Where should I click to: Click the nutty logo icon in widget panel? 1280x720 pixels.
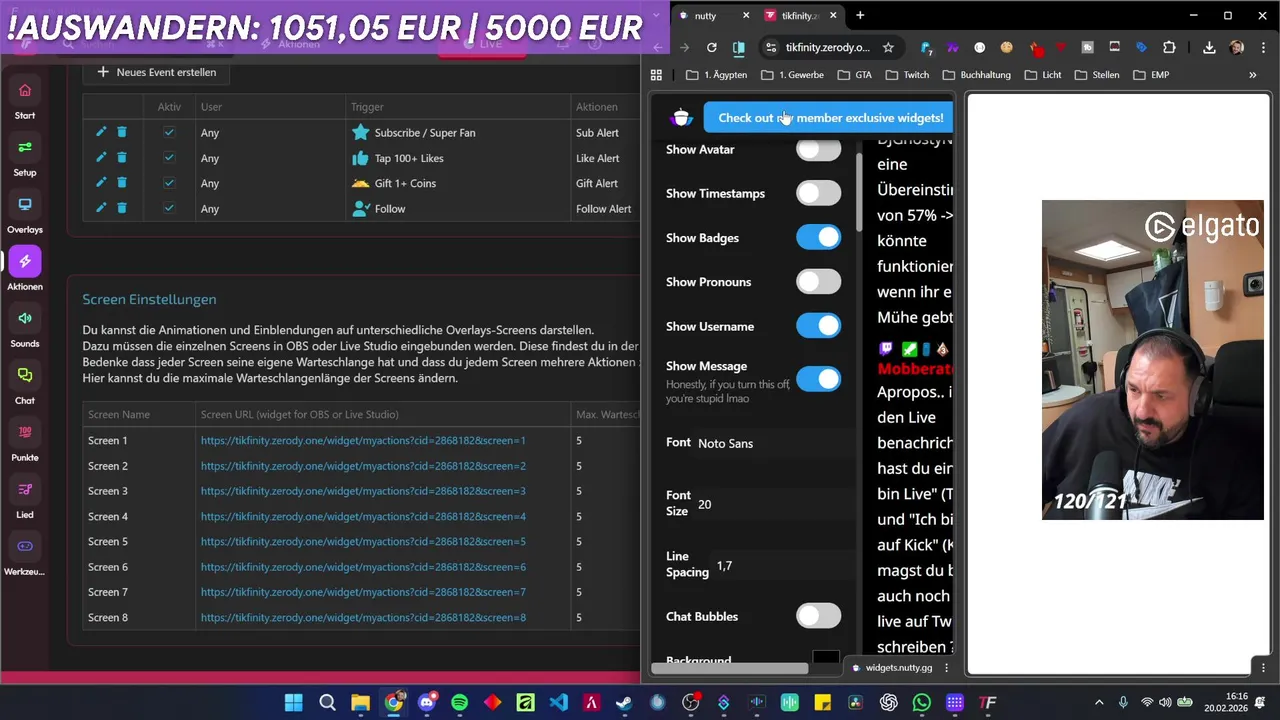[682, 117]
